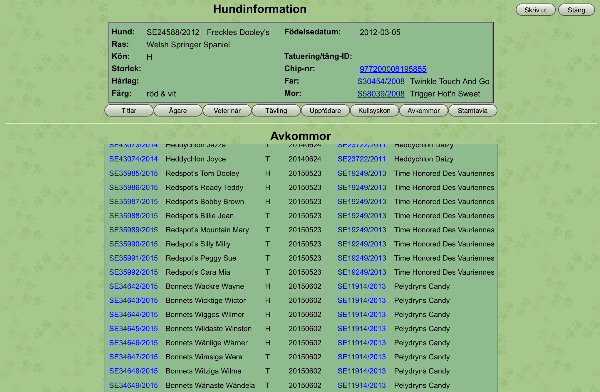600x392 pixels.
Task: Open mother link SE19249/2013 in Bobby Brown row
Action: (362, 202)
